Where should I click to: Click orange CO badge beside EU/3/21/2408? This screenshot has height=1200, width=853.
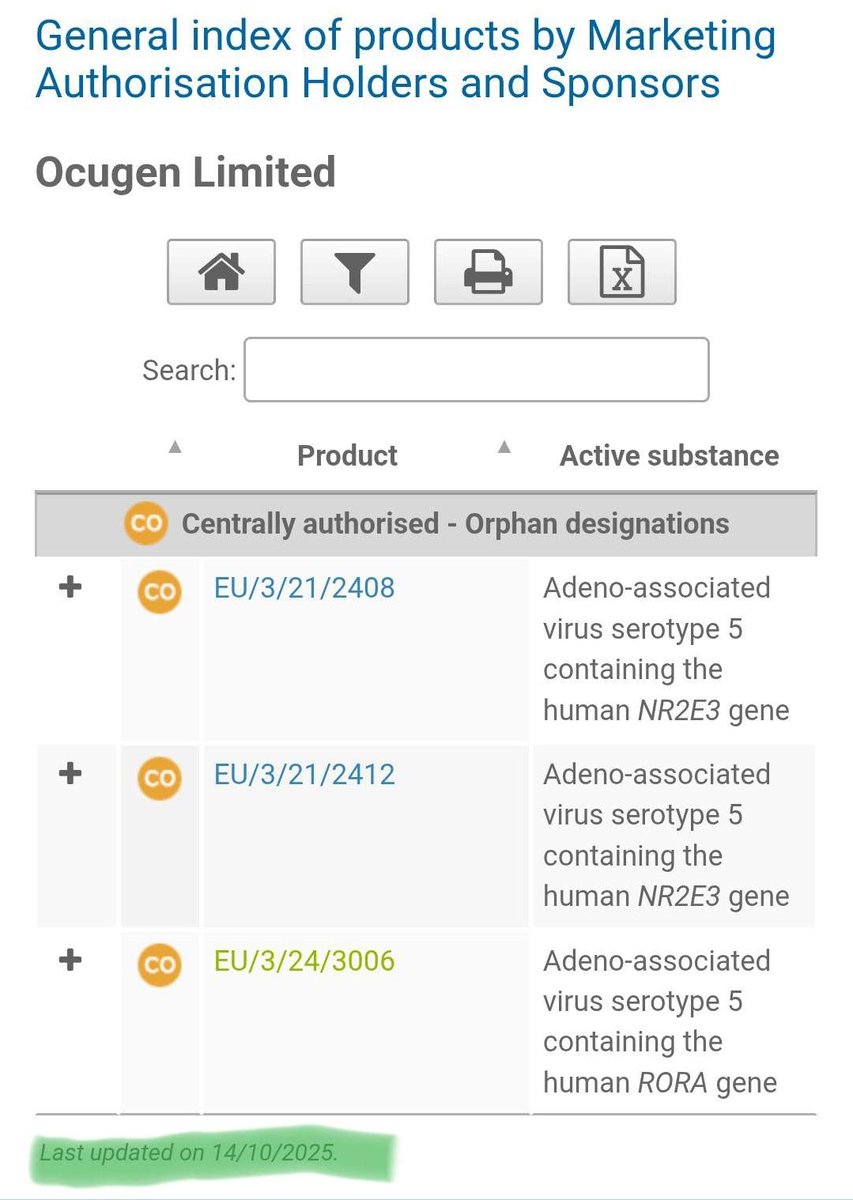click(x=158, y=591)
